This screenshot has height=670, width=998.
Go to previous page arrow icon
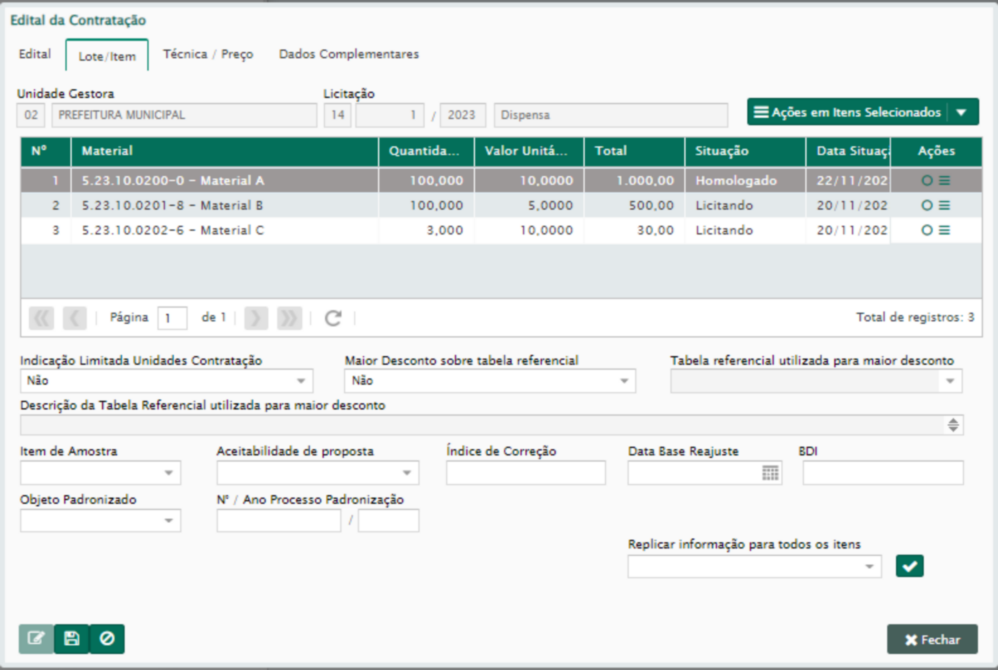coord(74,318)
